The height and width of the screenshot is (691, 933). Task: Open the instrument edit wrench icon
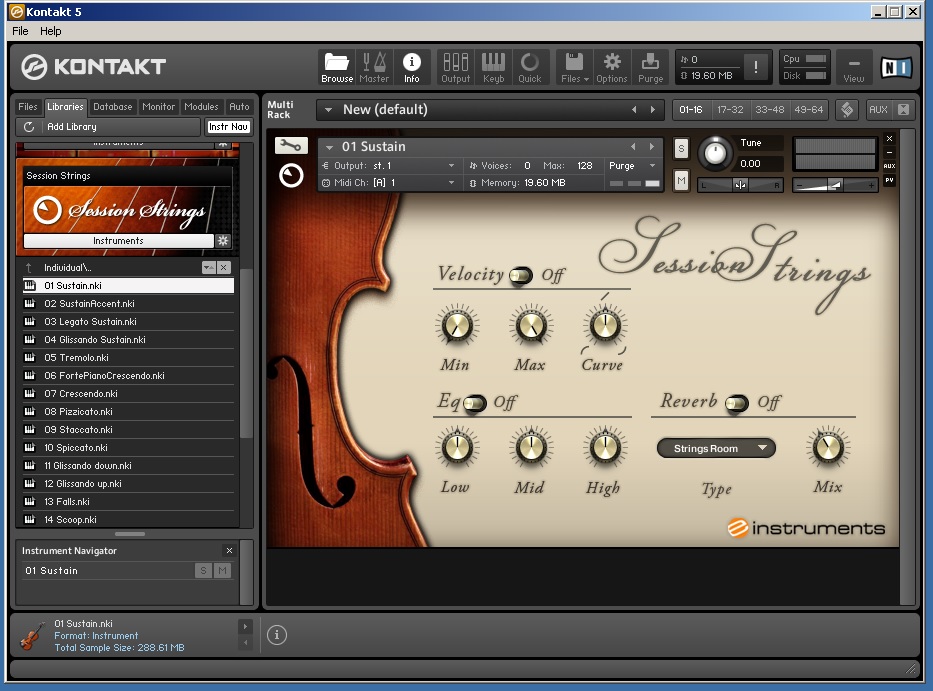click(x=290, y=145)
